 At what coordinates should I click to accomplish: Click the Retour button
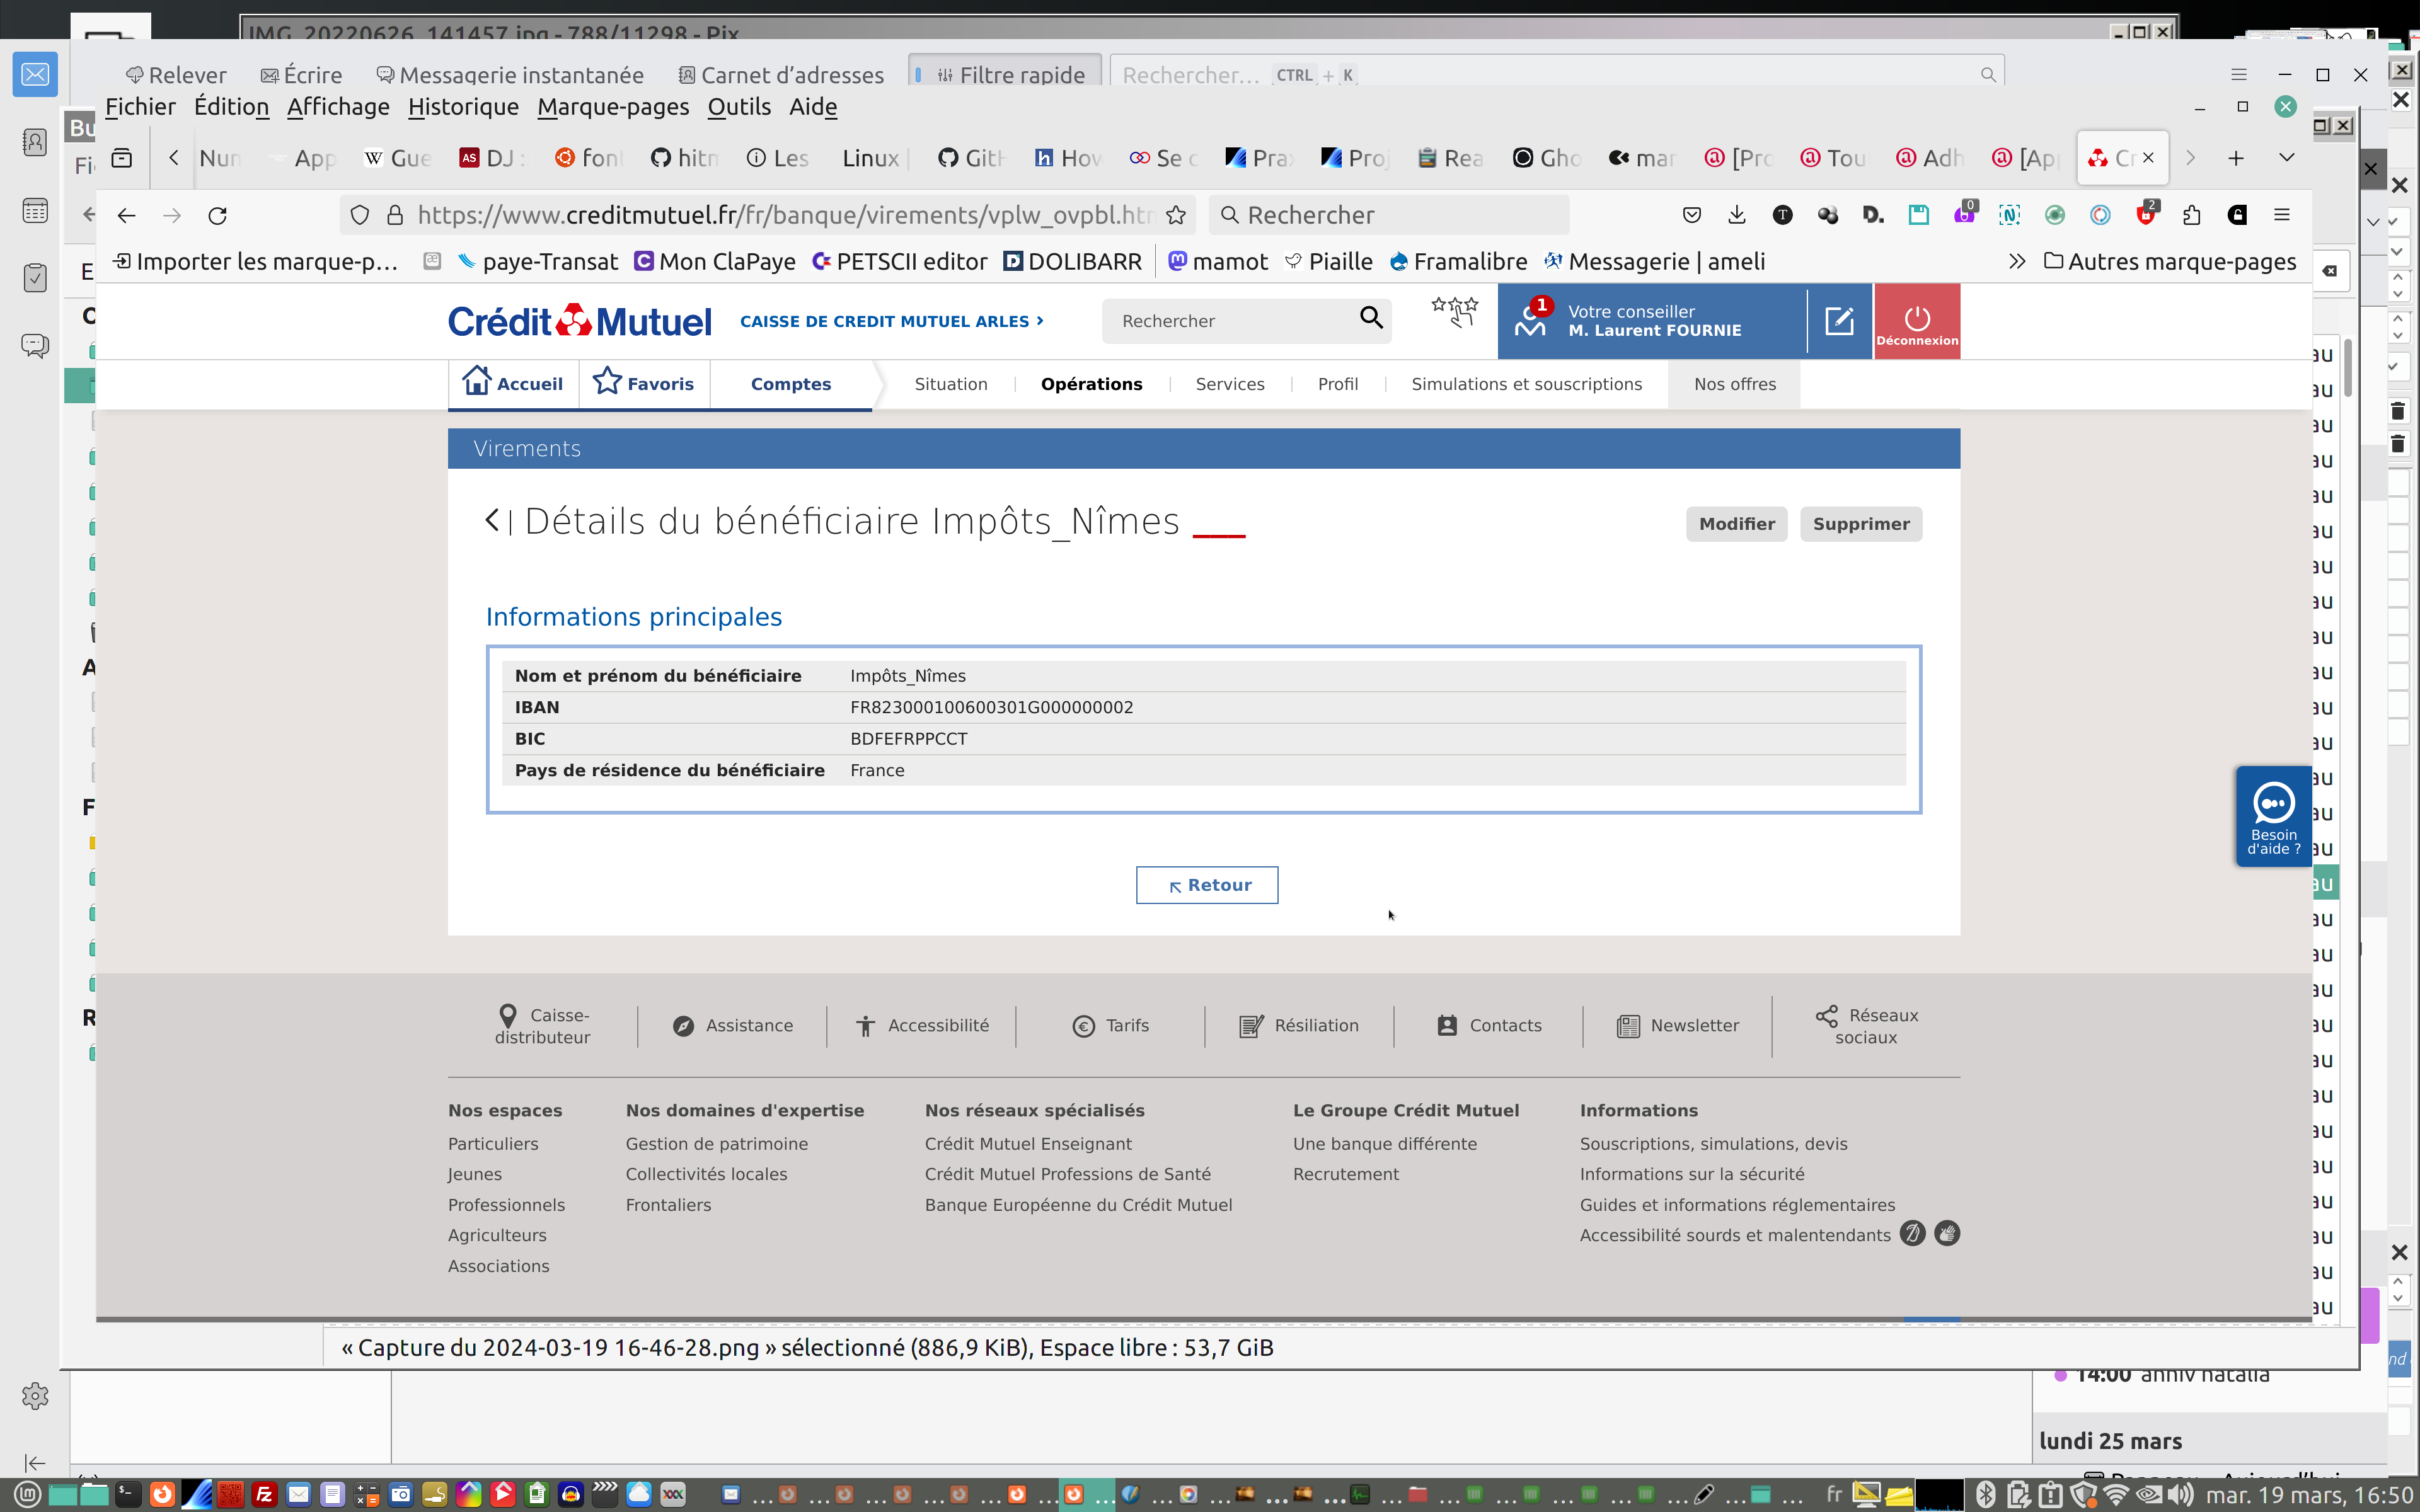[1206, 885]
